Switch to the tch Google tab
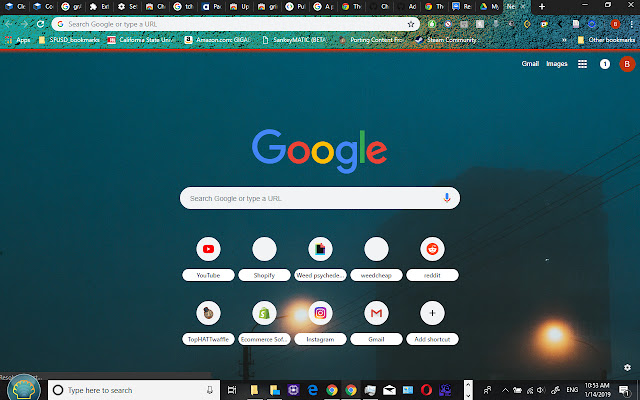This screenshot has height=400, width=640. [183, 7]
